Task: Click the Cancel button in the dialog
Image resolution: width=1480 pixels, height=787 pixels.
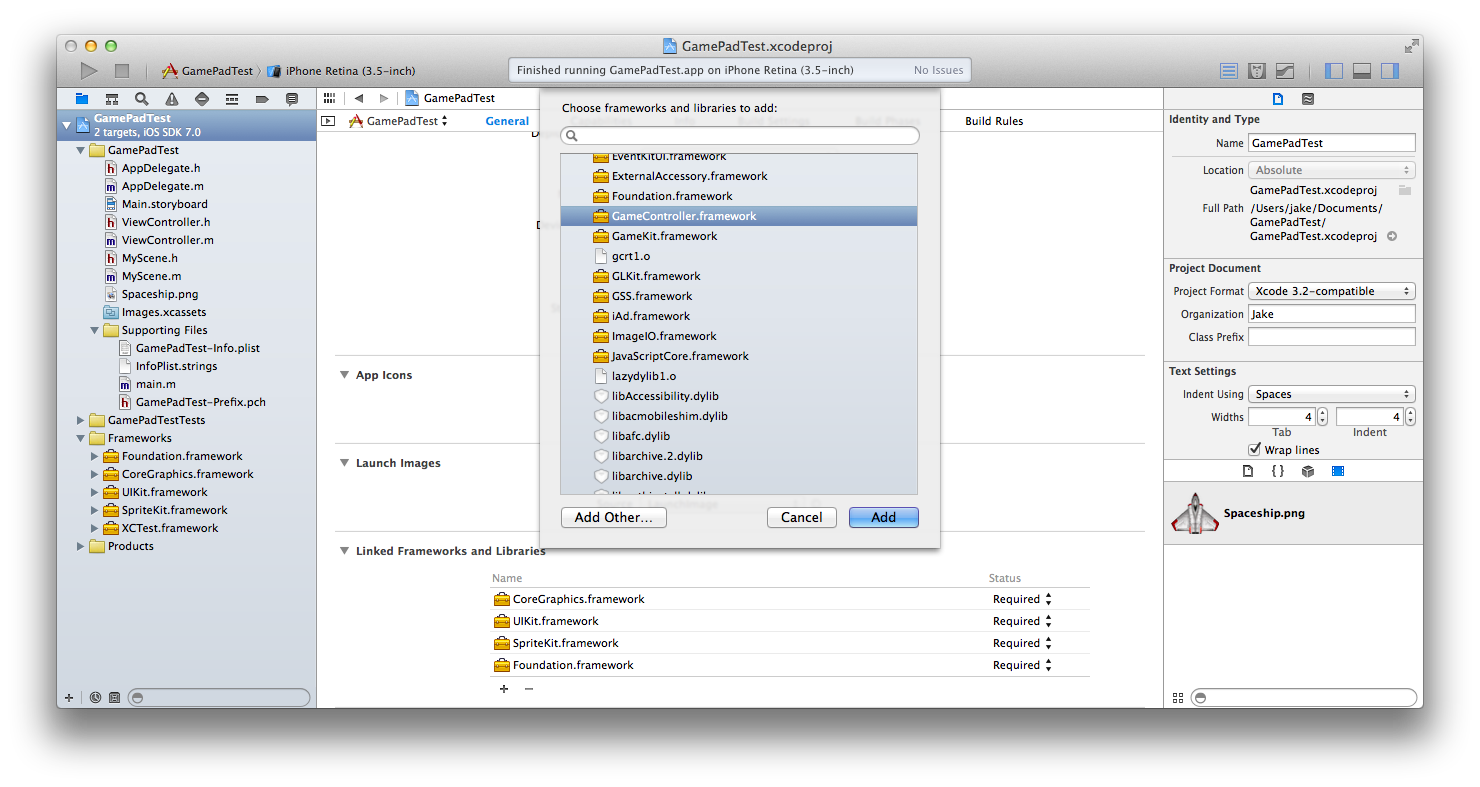Action: [802, 517]
